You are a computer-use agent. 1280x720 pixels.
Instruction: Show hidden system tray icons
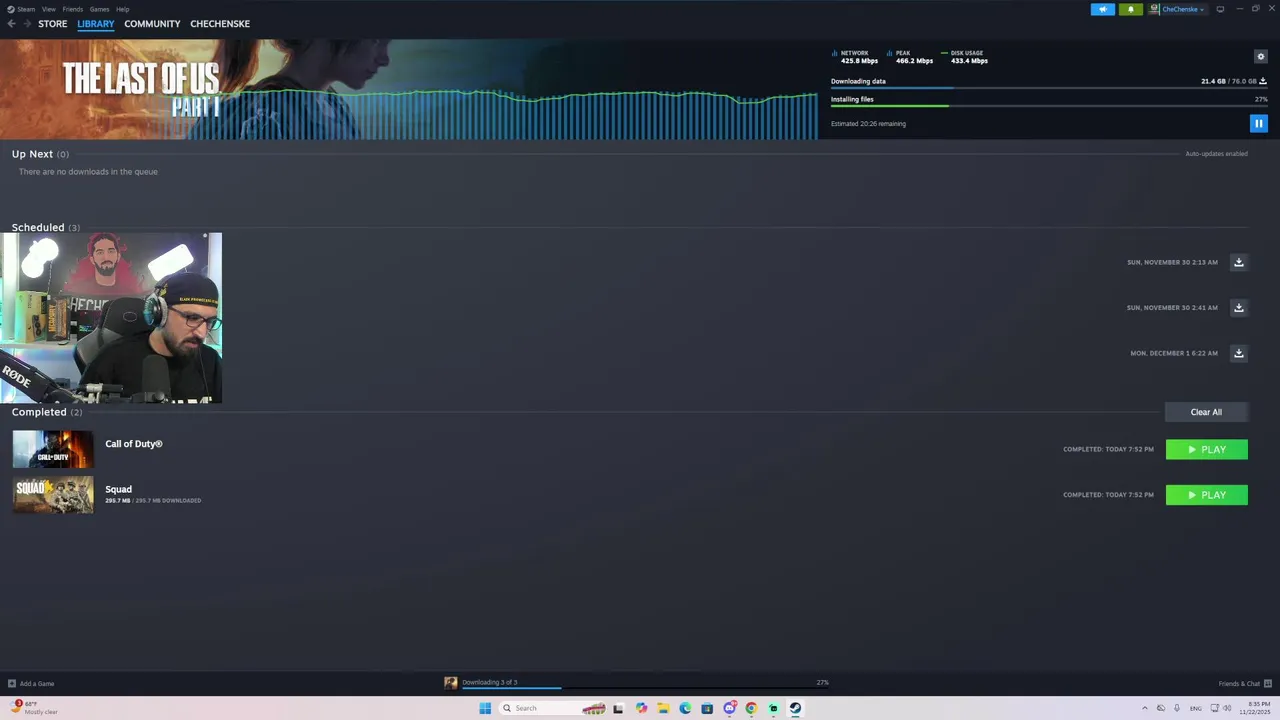point(1145,708)
